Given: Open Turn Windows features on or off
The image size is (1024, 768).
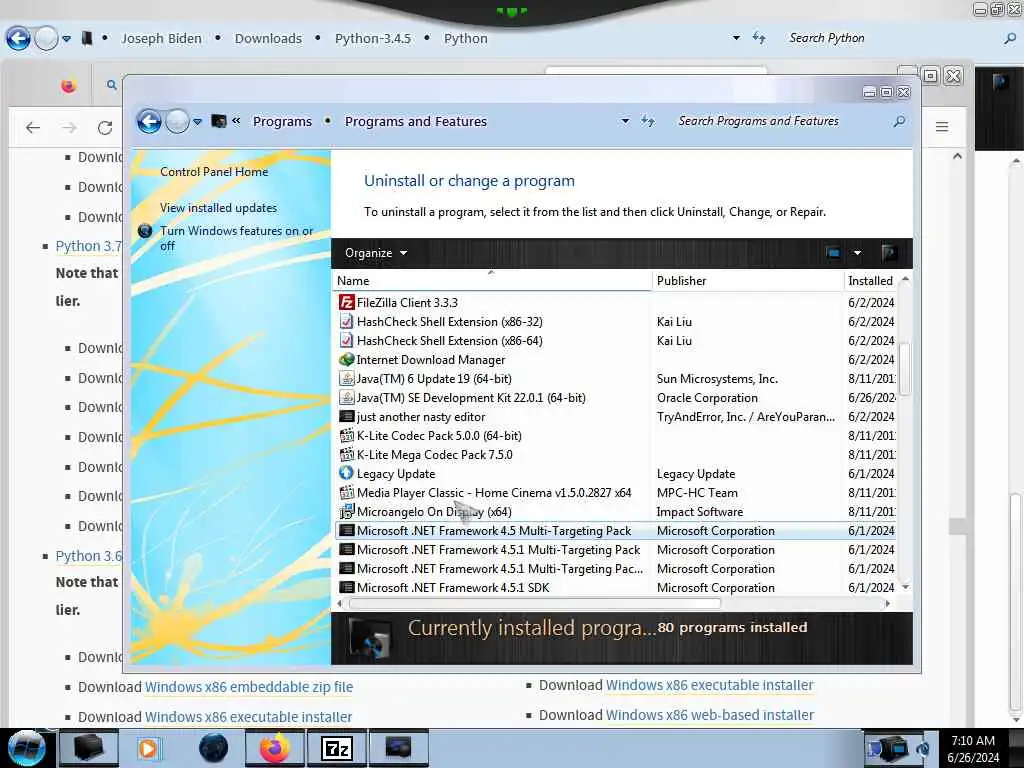Looking at the screenshot, I should [x=236, y=238].
